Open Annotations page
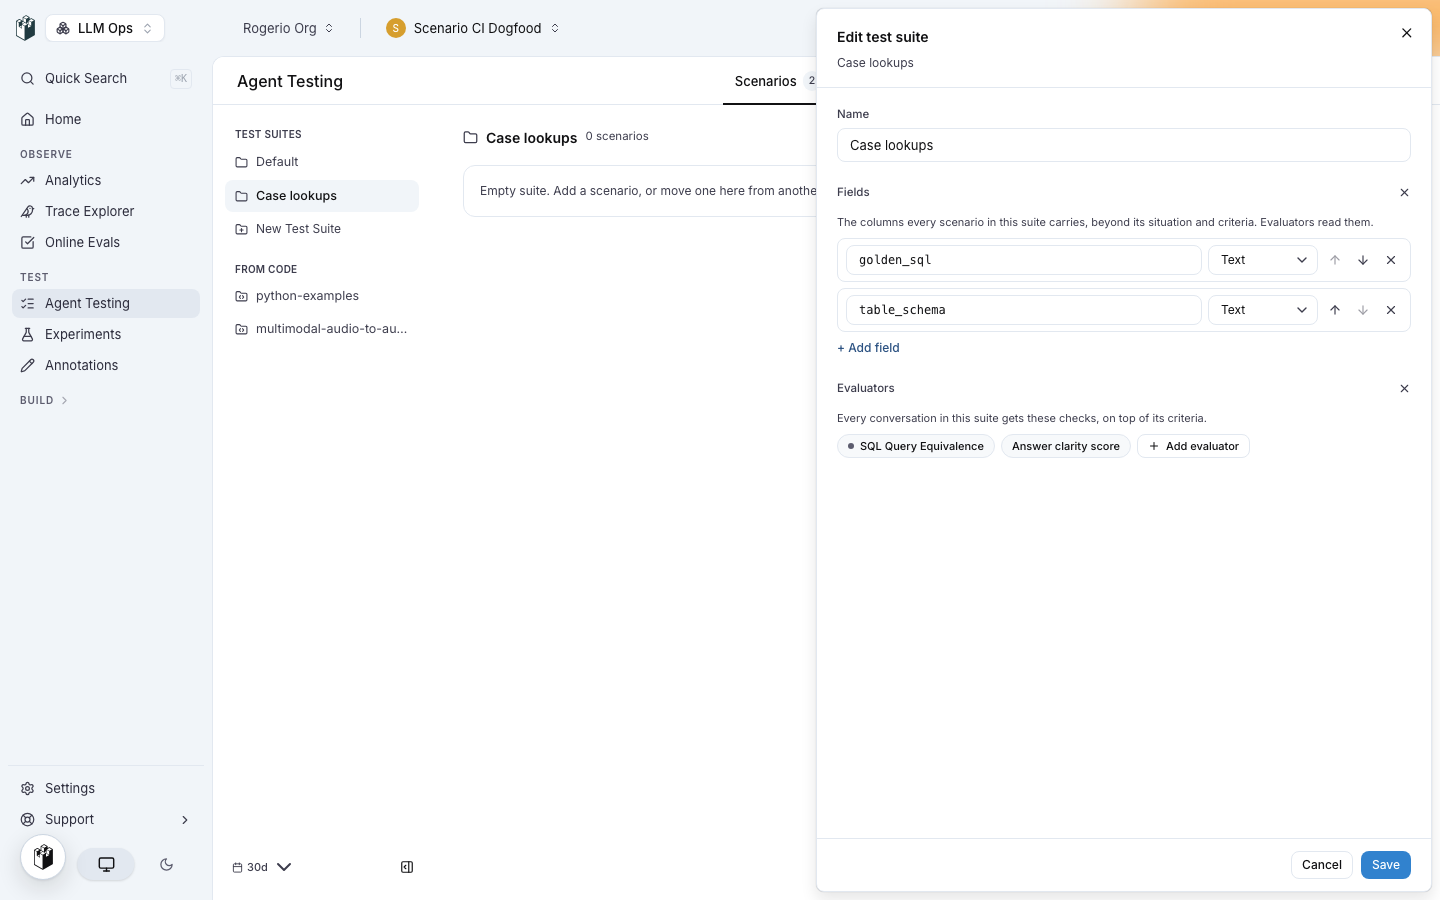The height and width of the screenshot is (900, 1440). (106, 365)
